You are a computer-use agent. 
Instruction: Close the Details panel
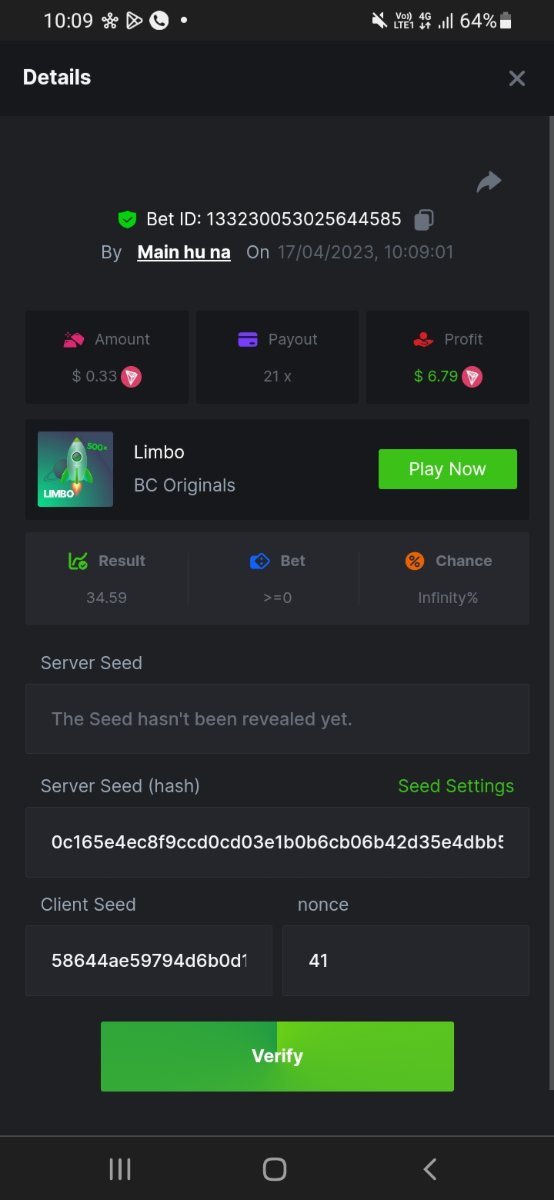coord(516,78)
